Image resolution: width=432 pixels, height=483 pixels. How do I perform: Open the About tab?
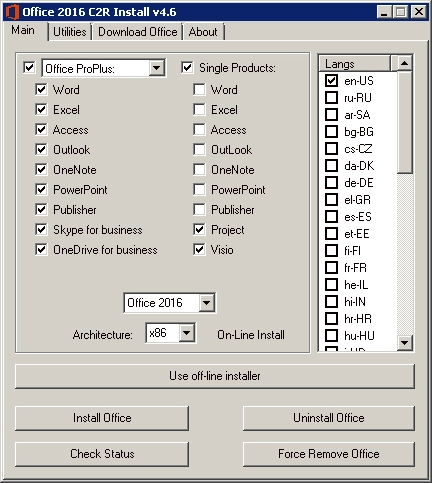coord(203,32)
